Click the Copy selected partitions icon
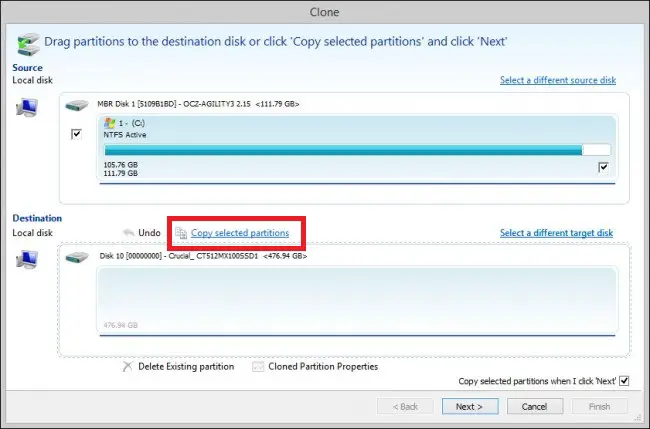 click(181, 233)
